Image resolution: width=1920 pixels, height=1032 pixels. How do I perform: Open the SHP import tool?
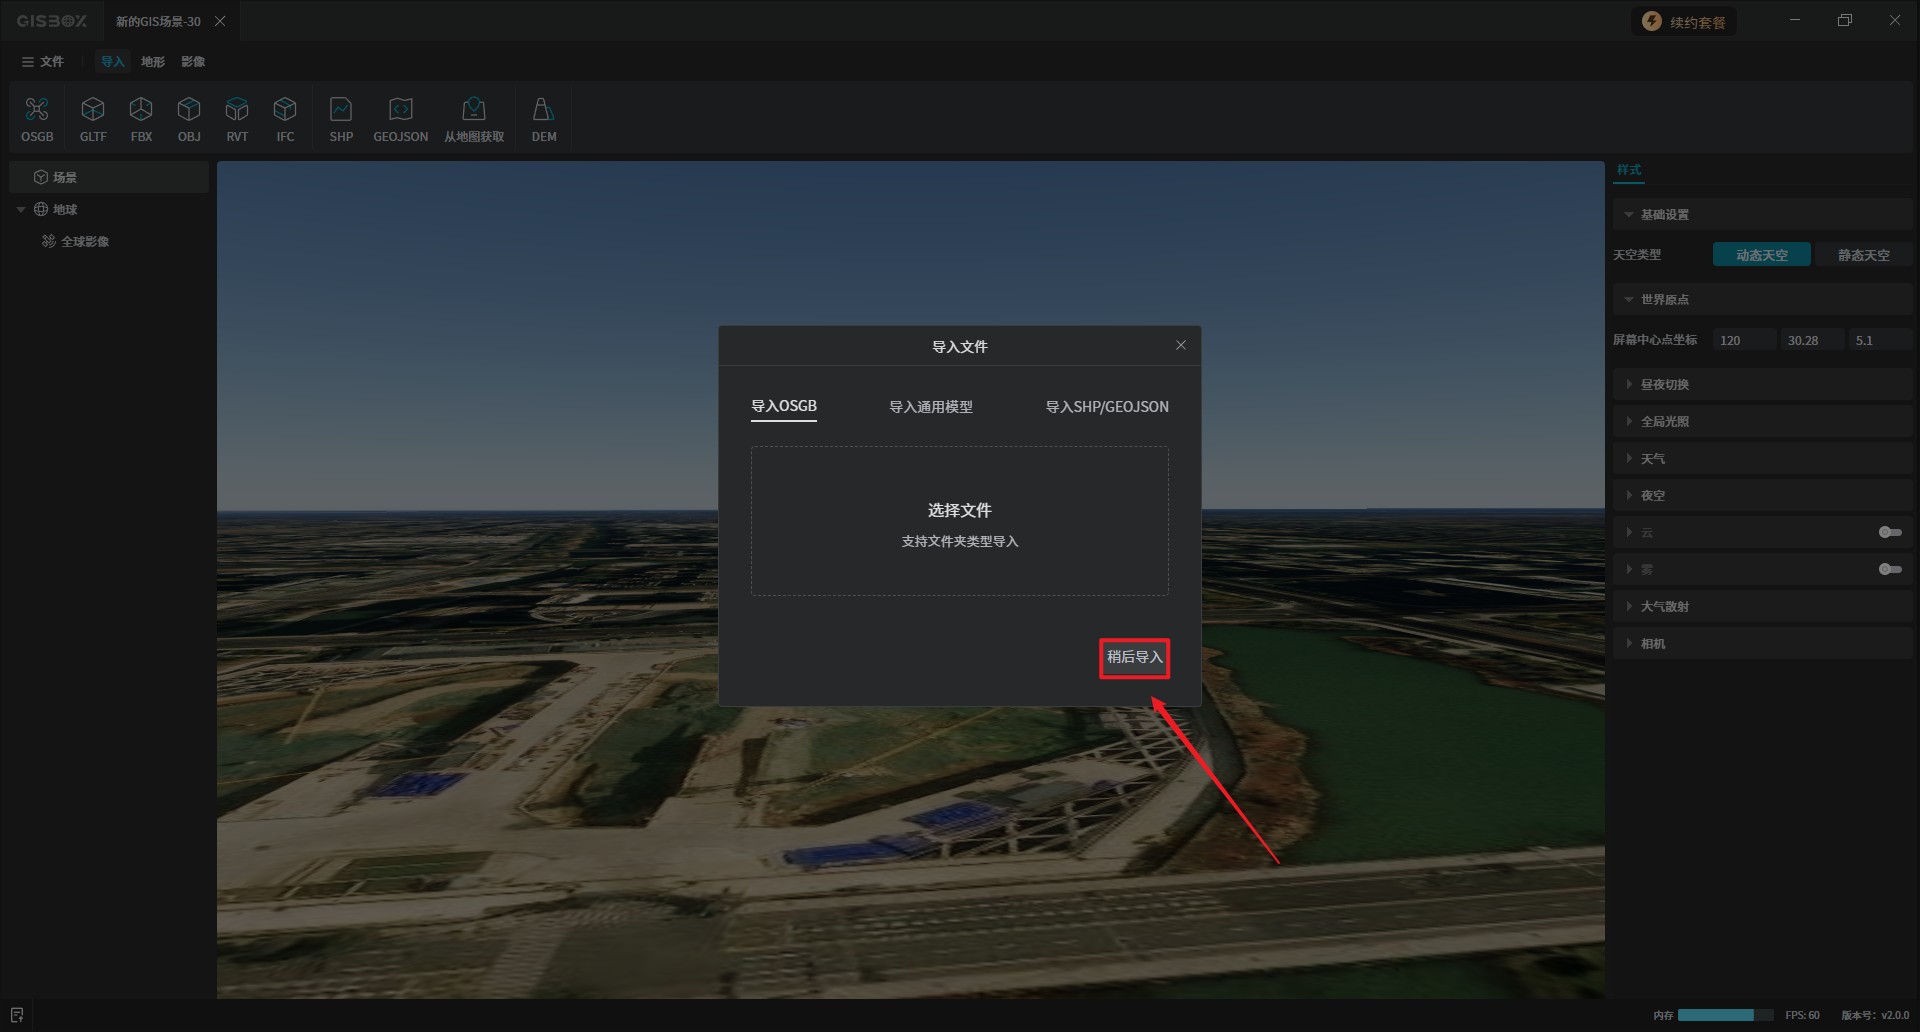pyautogui.click(x=341, y=118)
